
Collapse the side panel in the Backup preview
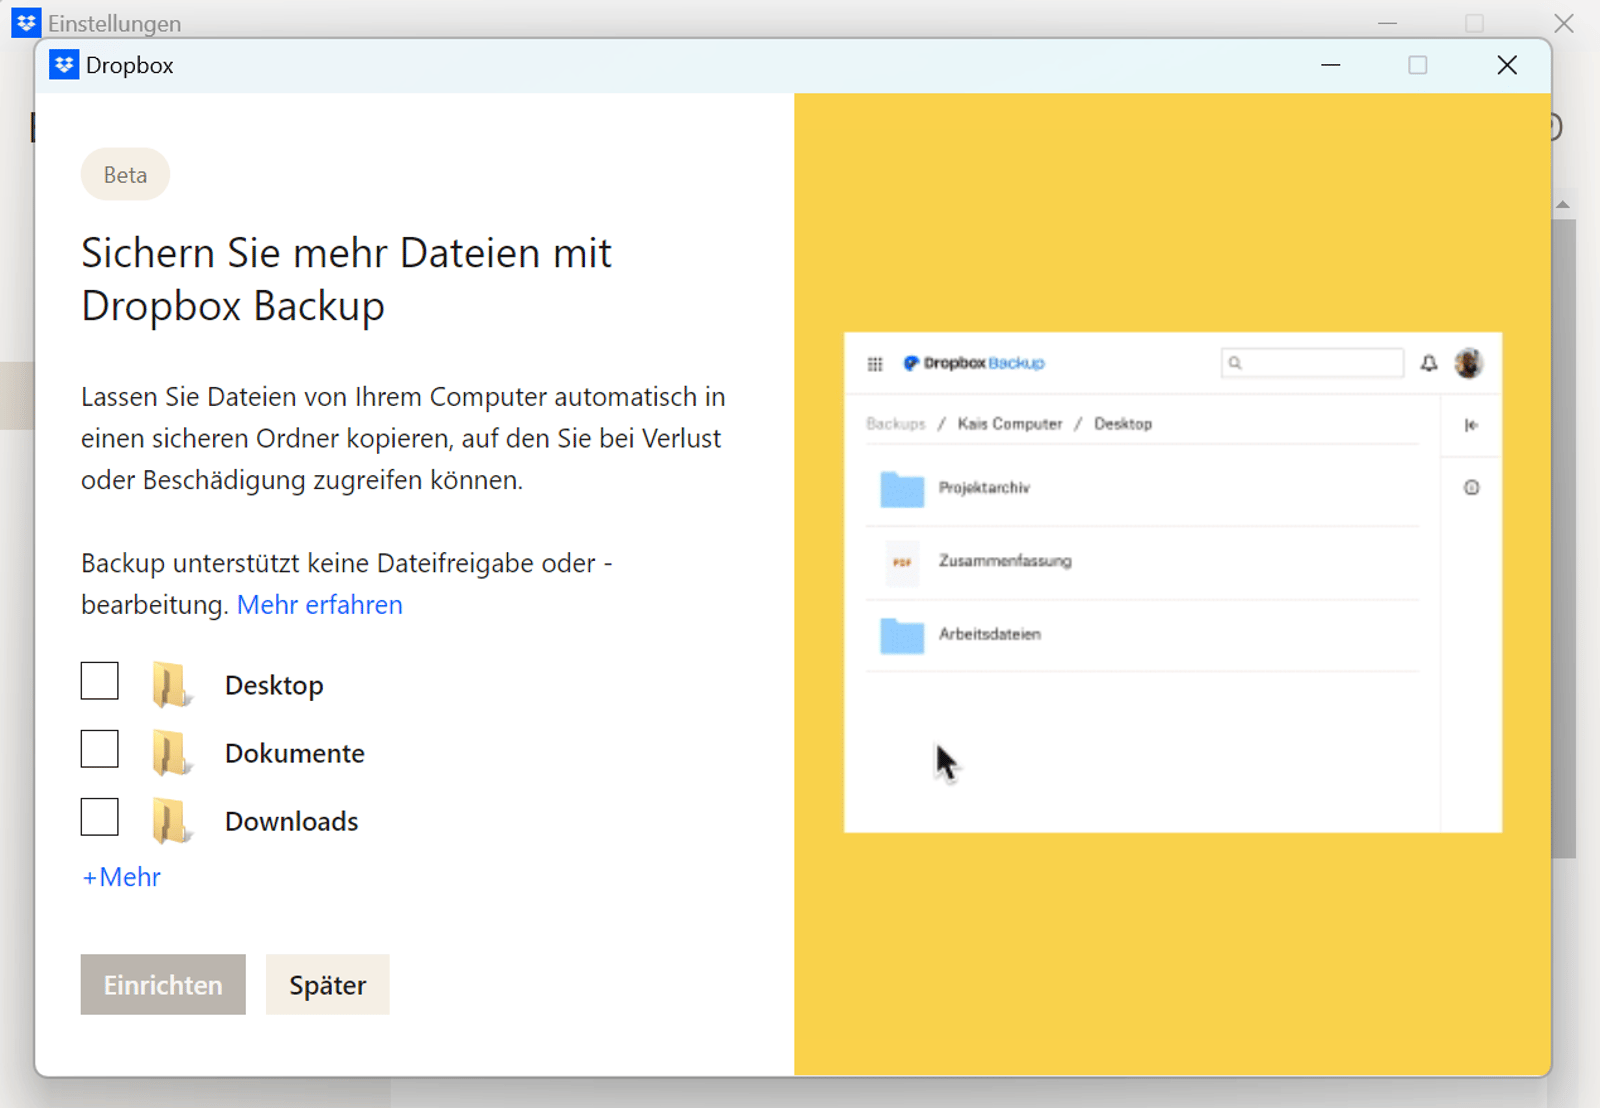1471,424
